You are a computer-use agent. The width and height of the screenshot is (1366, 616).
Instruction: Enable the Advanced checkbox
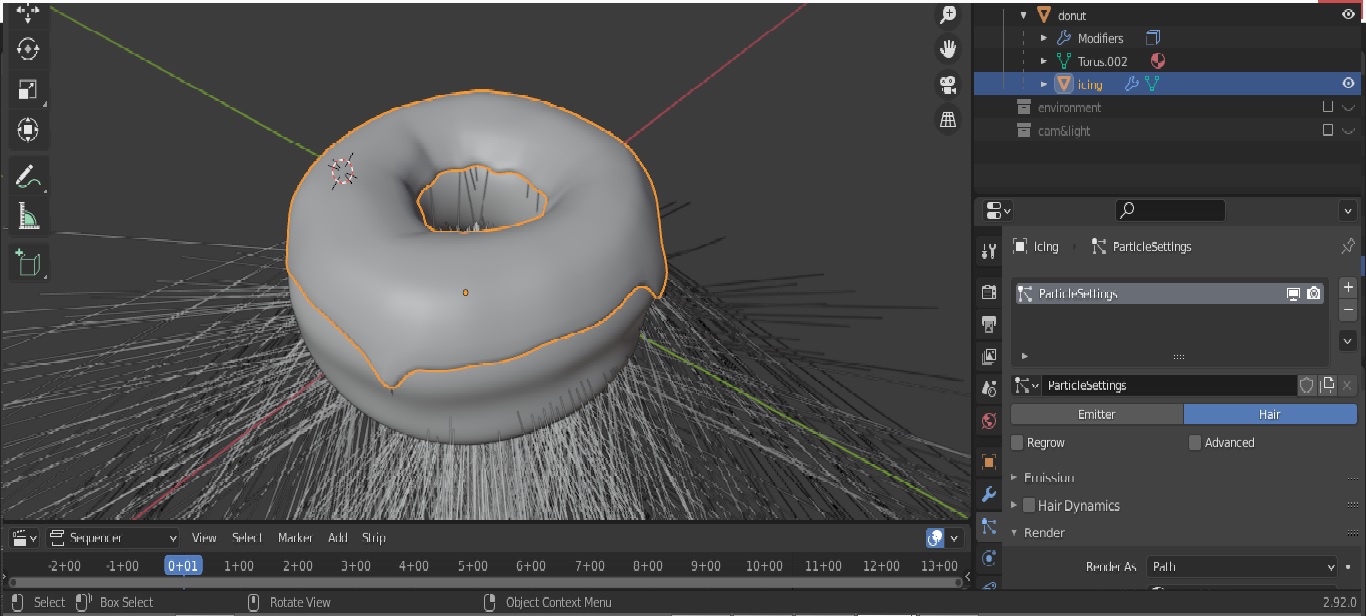click(1194, 442)
